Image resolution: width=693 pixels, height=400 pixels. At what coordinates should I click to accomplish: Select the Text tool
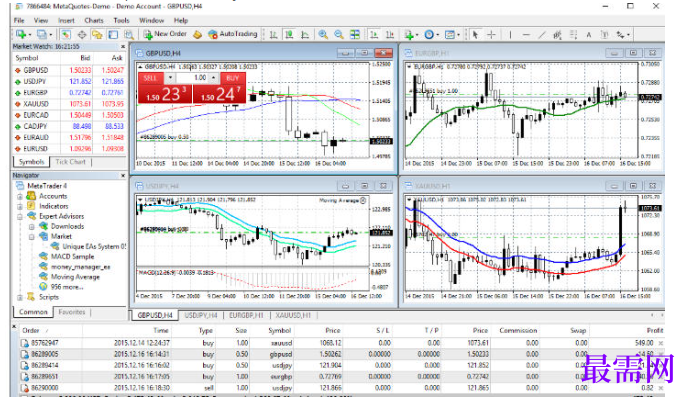tap(589, 34)
